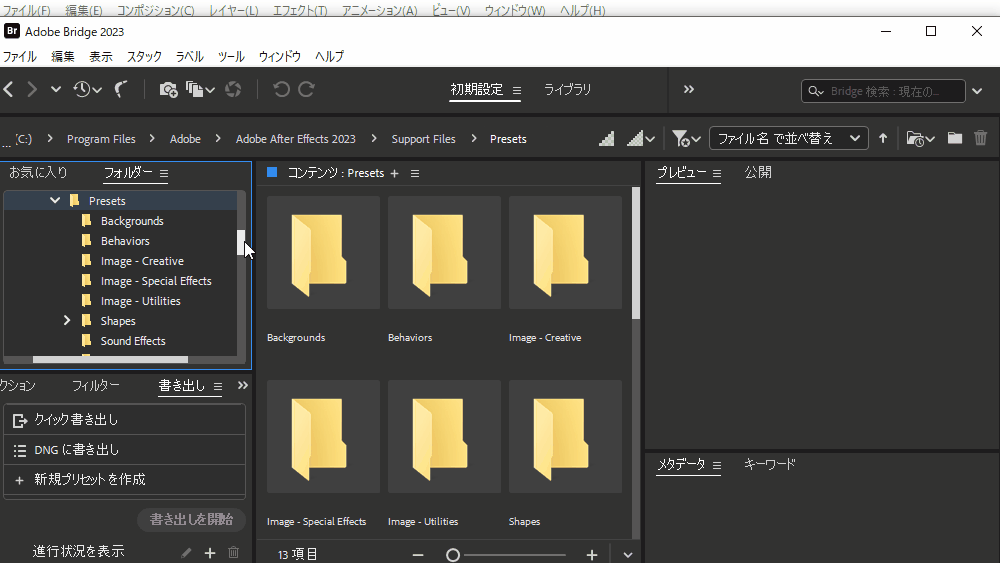Select Image - Utilities tree folder
This screenshot has height=563, width=1000.
[140, 301]
